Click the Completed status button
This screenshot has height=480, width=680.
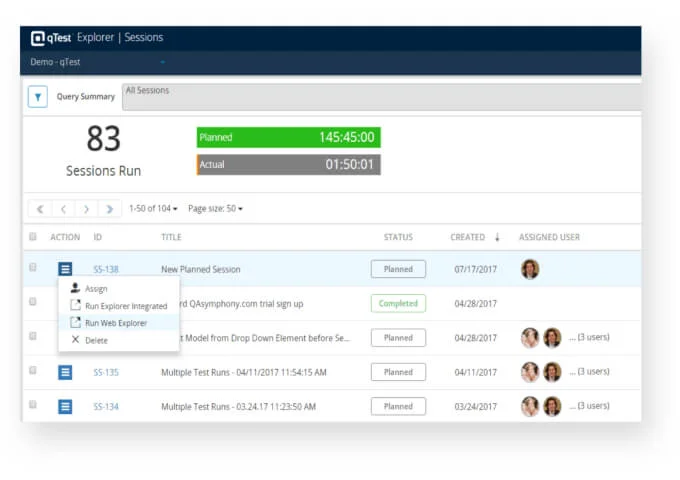398,303
